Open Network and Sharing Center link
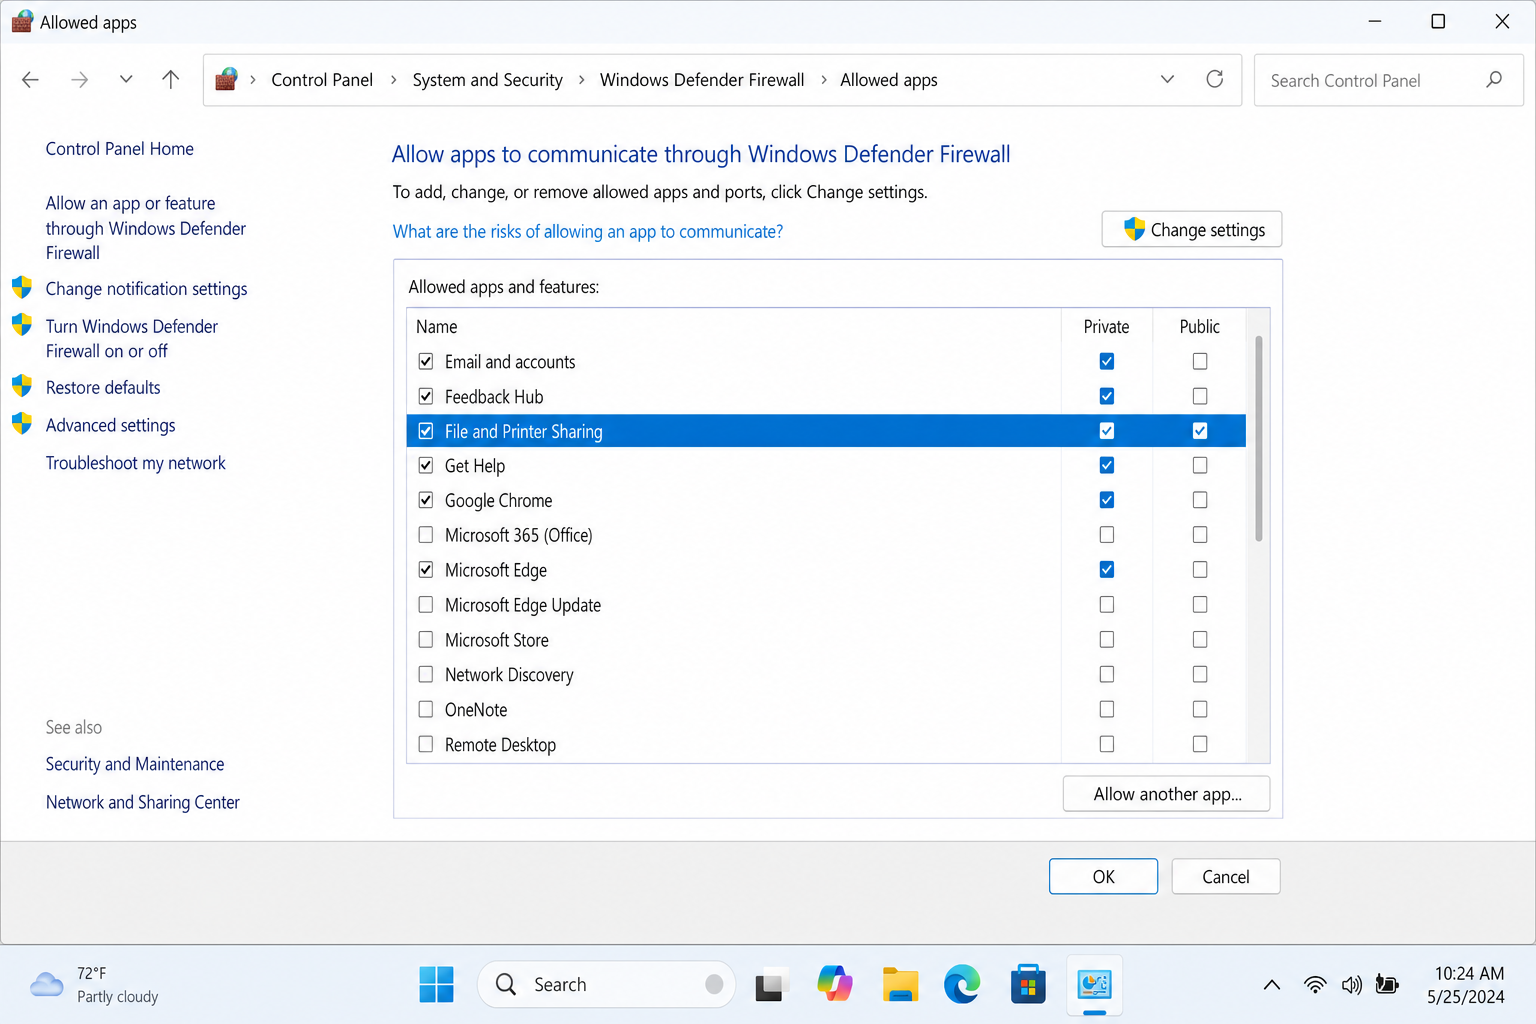 tap(143, 802)
